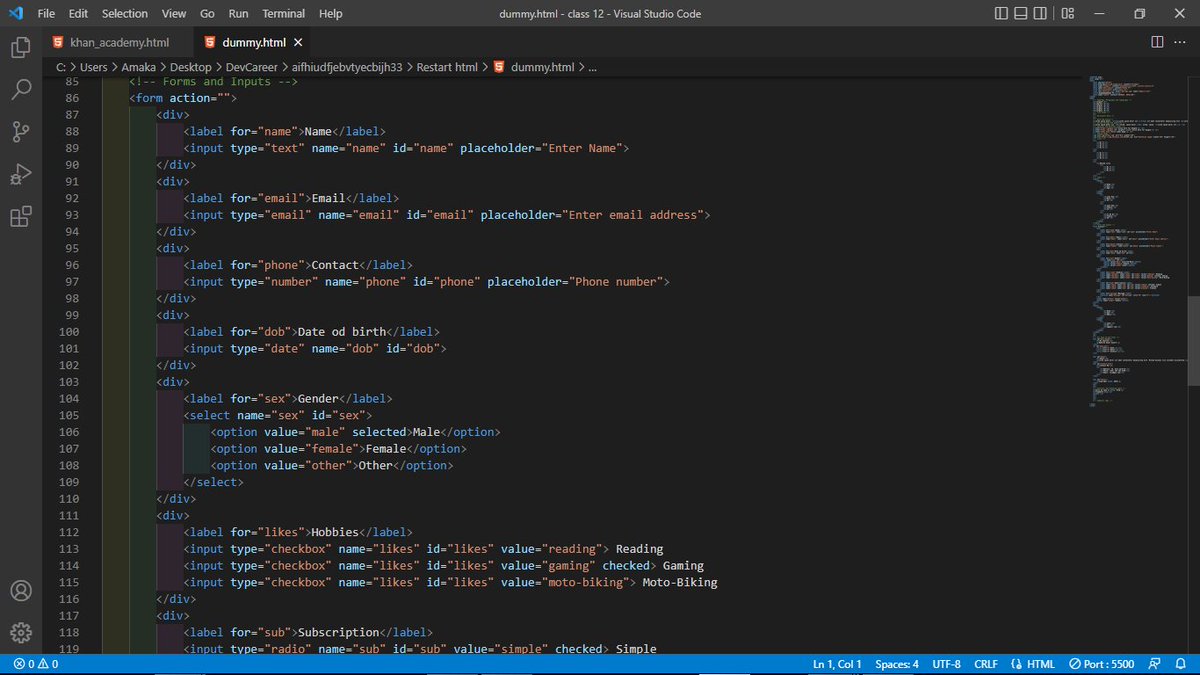Open the Explorer view in activity bar

(21, 47)
